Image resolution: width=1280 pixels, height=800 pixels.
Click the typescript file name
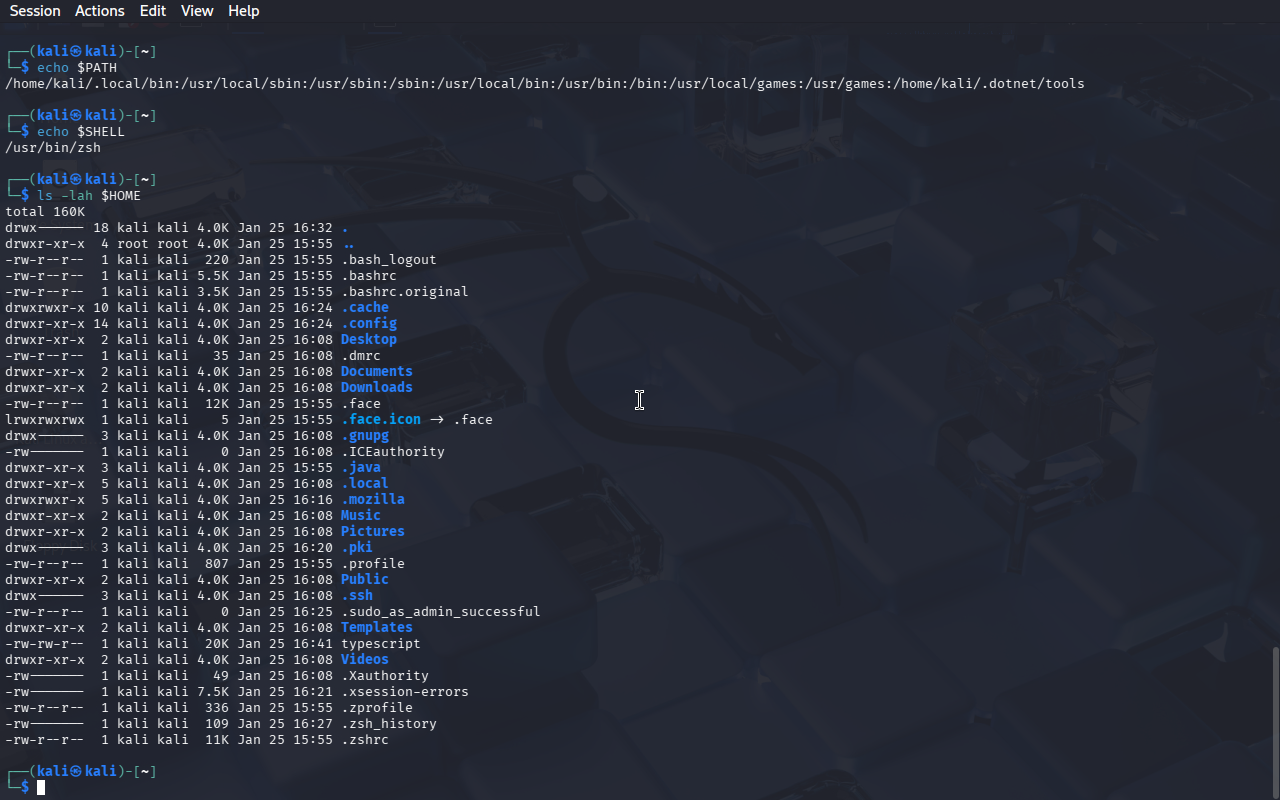[380, 644]
